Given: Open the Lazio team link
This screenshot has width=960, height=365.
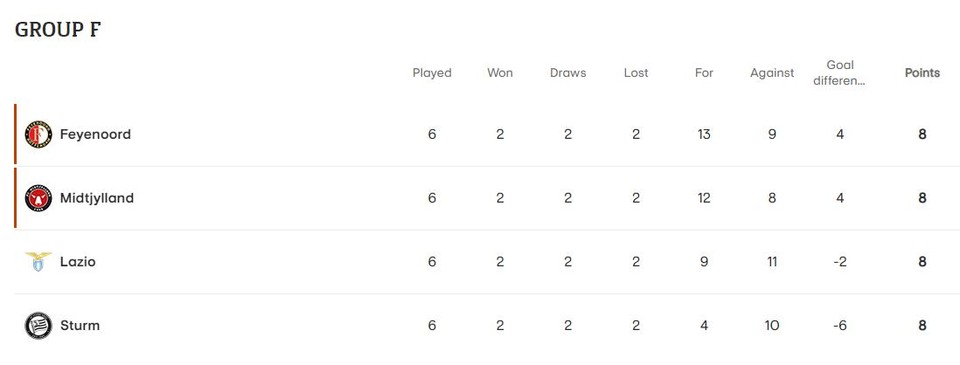Looking at the screenshot, I should point(78,262).
